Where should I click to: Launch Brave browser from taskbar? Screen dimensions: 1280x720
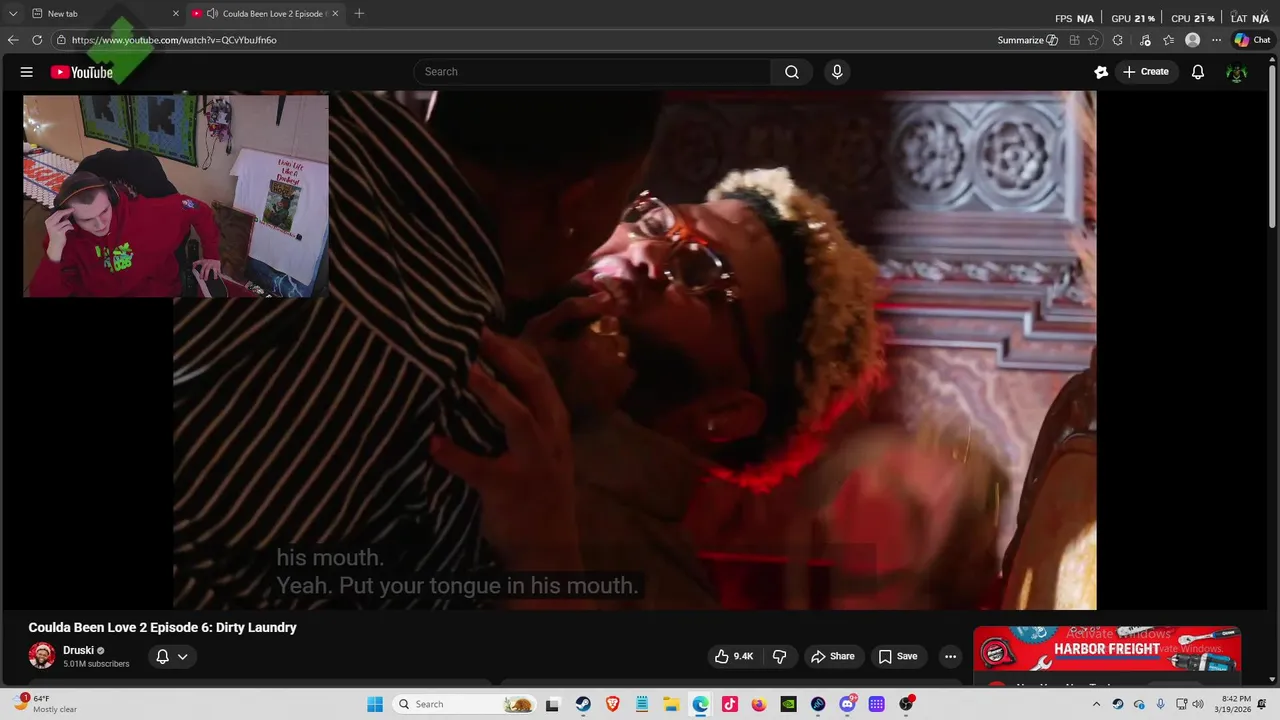click(x=612, y=704)
